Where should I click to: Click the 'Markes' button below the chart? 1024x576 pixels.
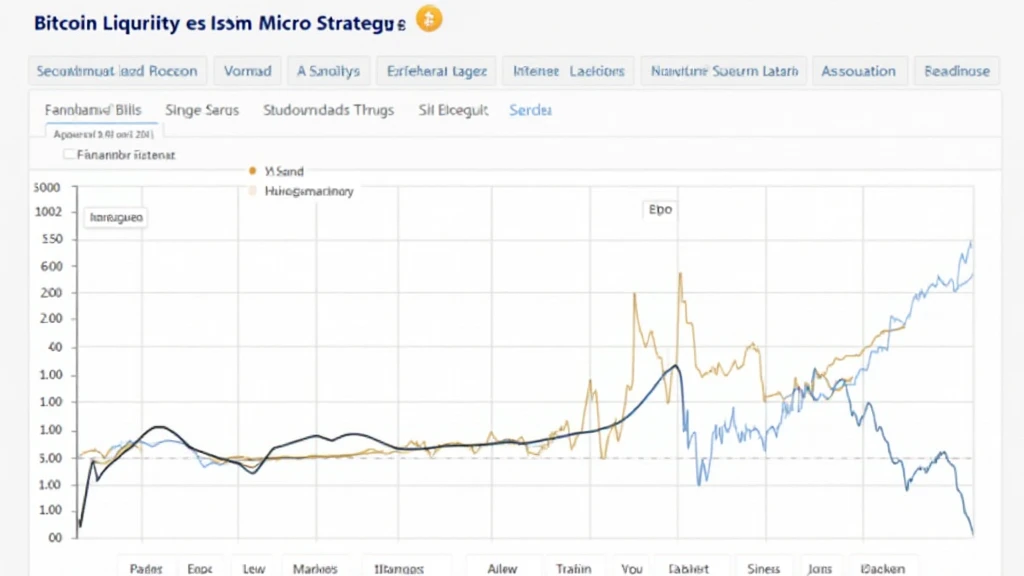[x=315, y=567]
